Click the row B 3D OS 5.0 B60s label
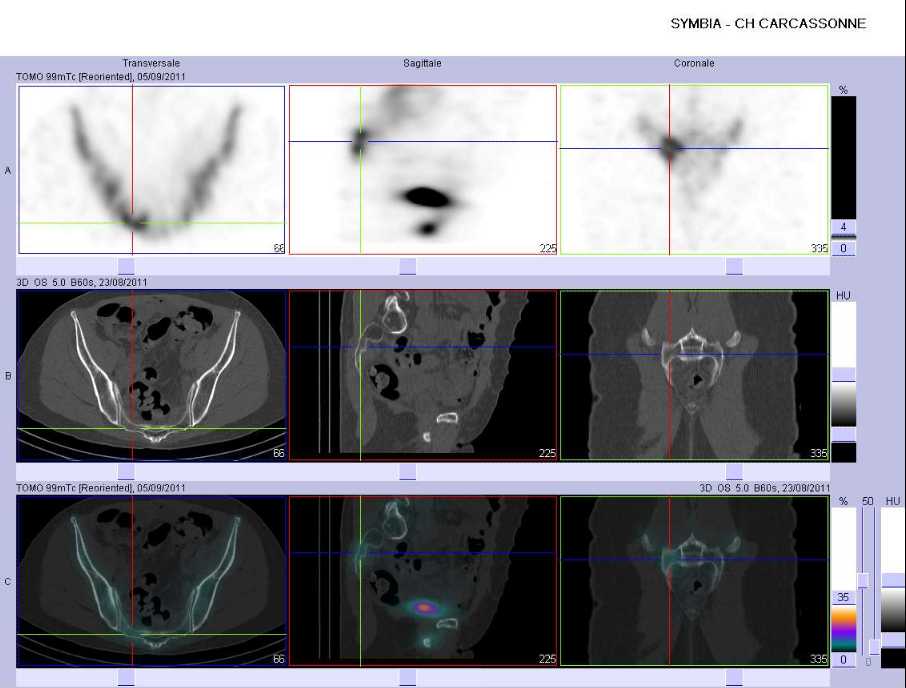The height and width of the screenshot is (688, 906). tap(81, 282)
